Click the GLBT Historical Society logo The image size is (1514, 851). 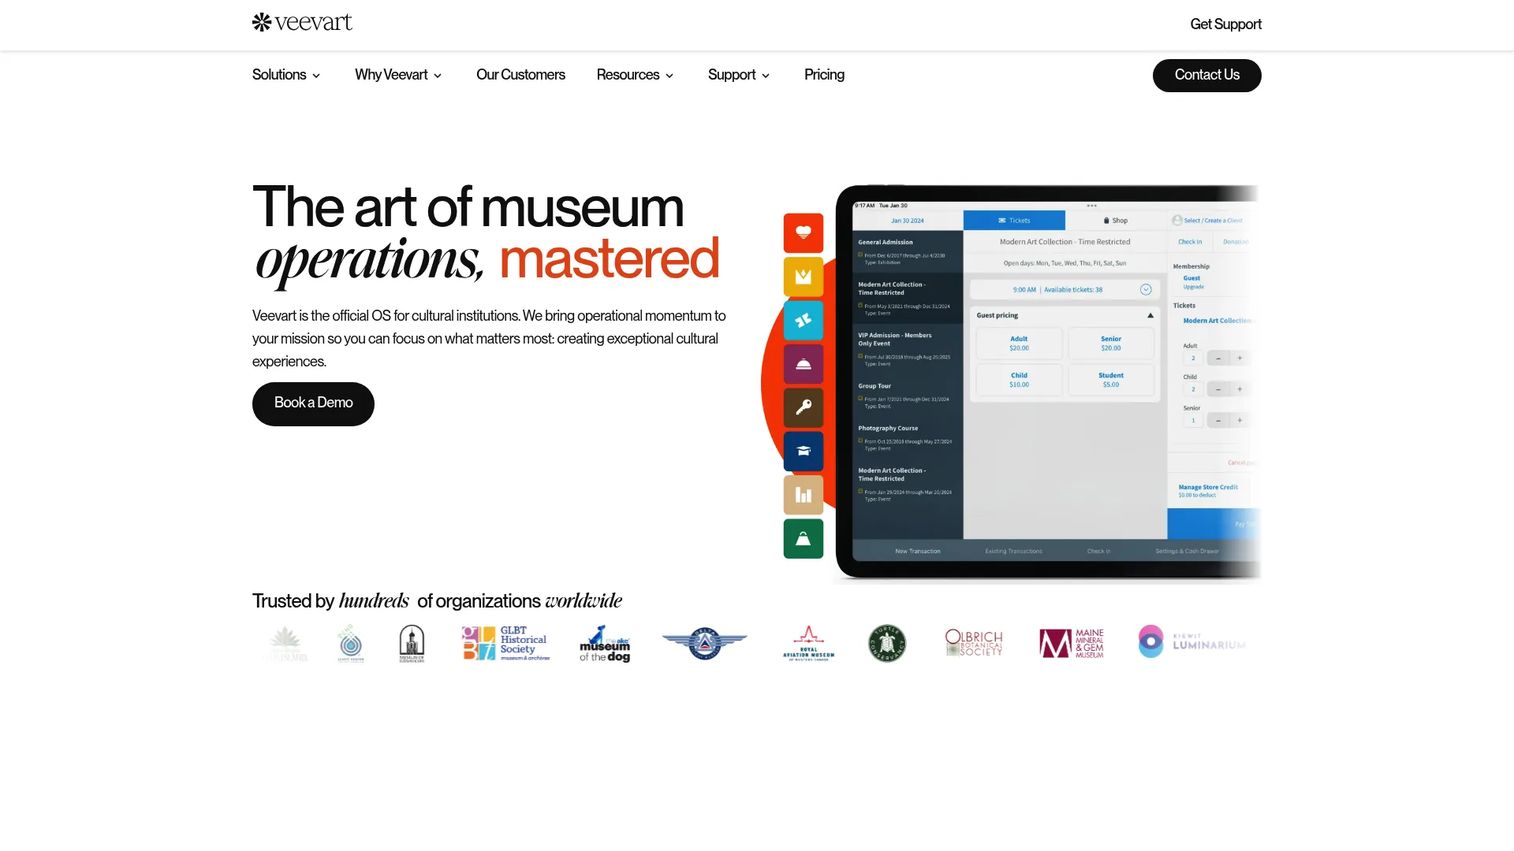point(506,643)
